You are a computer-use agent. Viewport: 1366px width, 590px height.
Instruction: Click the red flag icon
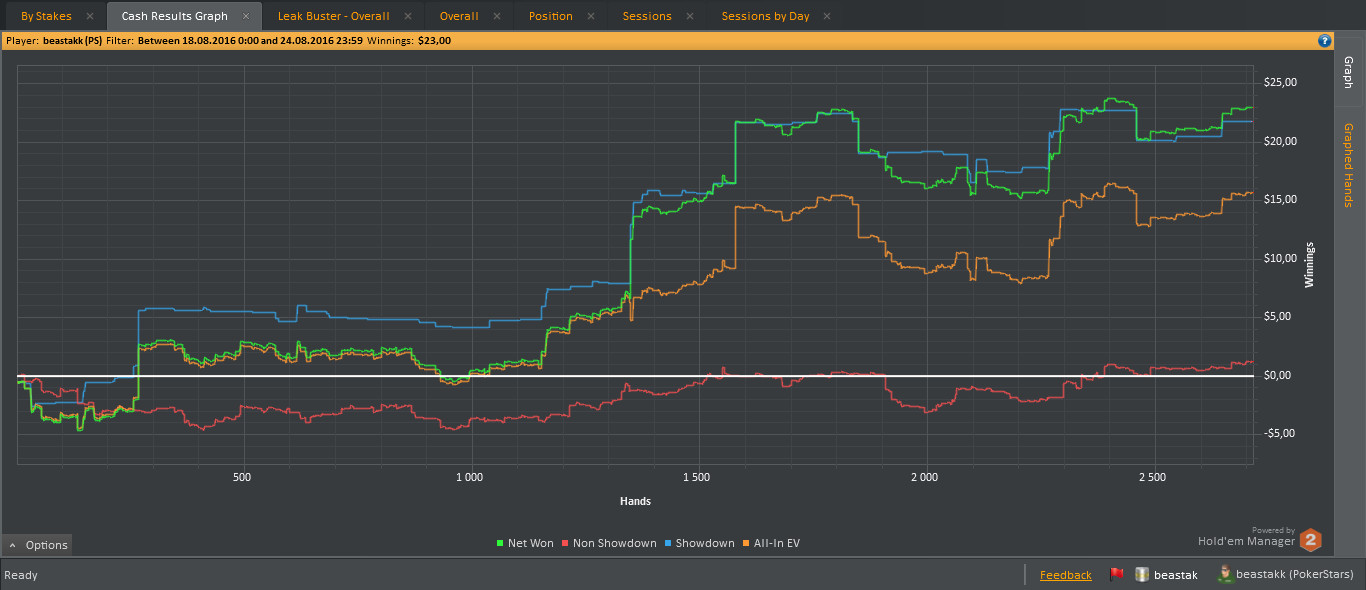tap(1117, 574)
